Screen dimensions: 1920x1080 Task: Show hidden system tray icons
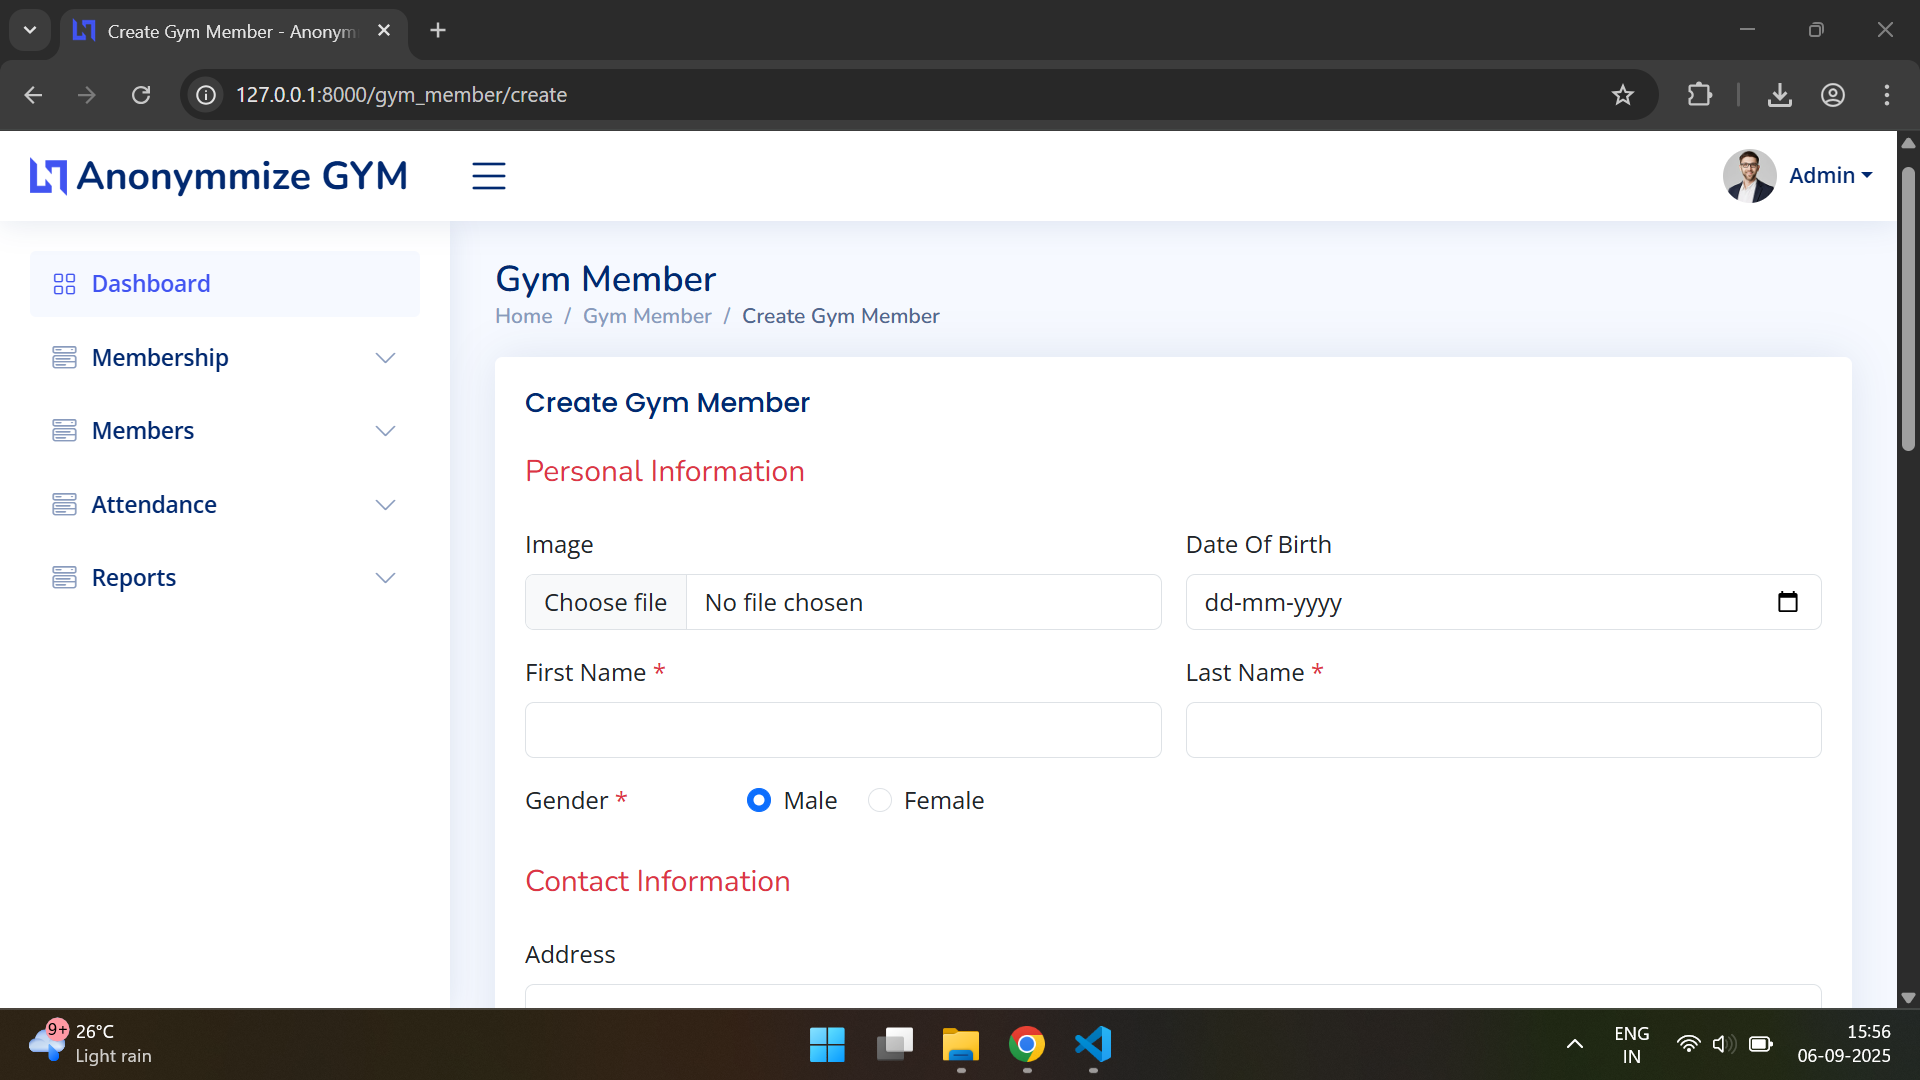click(1574, 1045)
